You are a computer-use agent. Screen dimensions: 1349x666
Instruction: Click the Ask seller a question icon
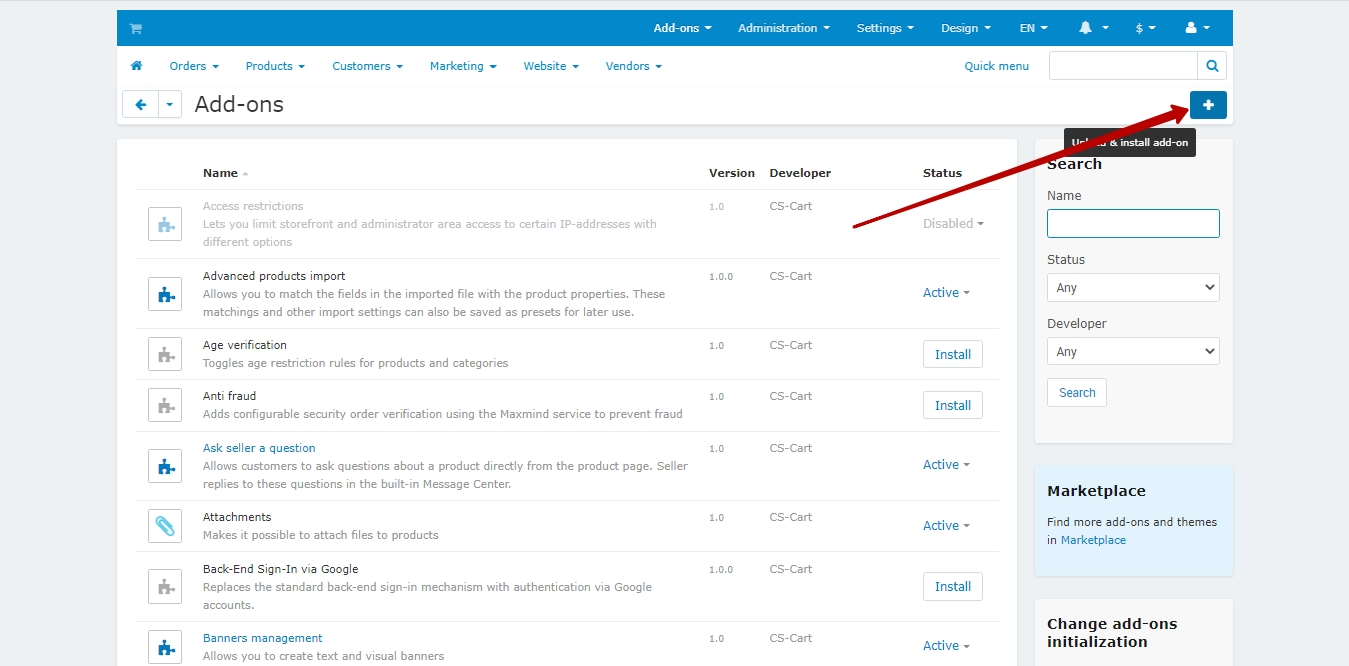[165, 466]
